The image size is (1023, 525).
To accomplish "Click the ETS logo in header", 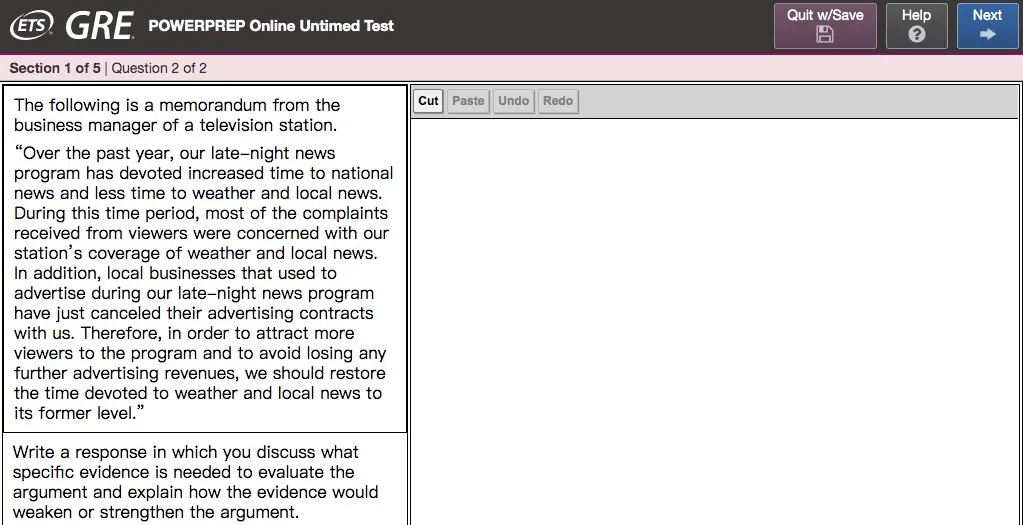I will tap(31, 25).
